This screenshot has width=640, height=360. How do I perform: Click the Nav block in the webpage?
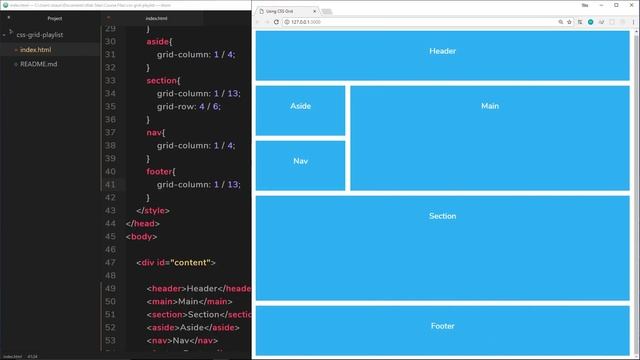(x=300, y=166)
